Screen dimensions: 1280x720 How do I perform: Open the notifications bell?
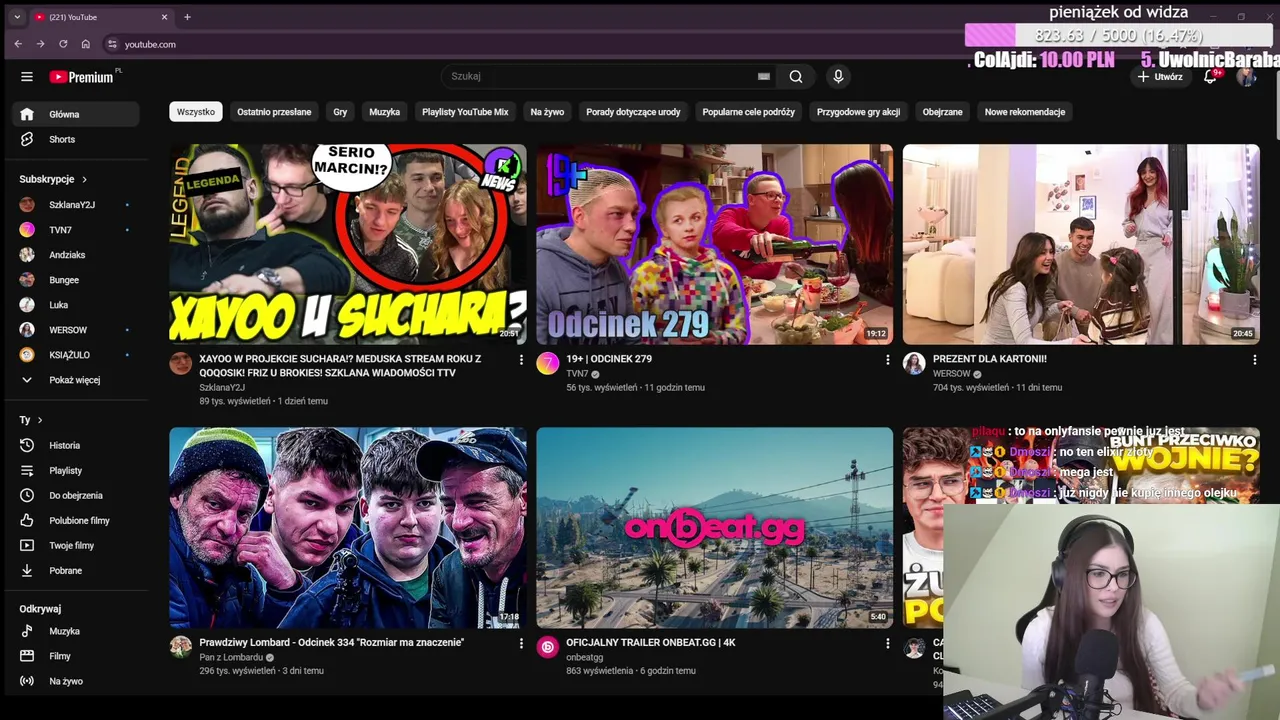[1211, 76]
